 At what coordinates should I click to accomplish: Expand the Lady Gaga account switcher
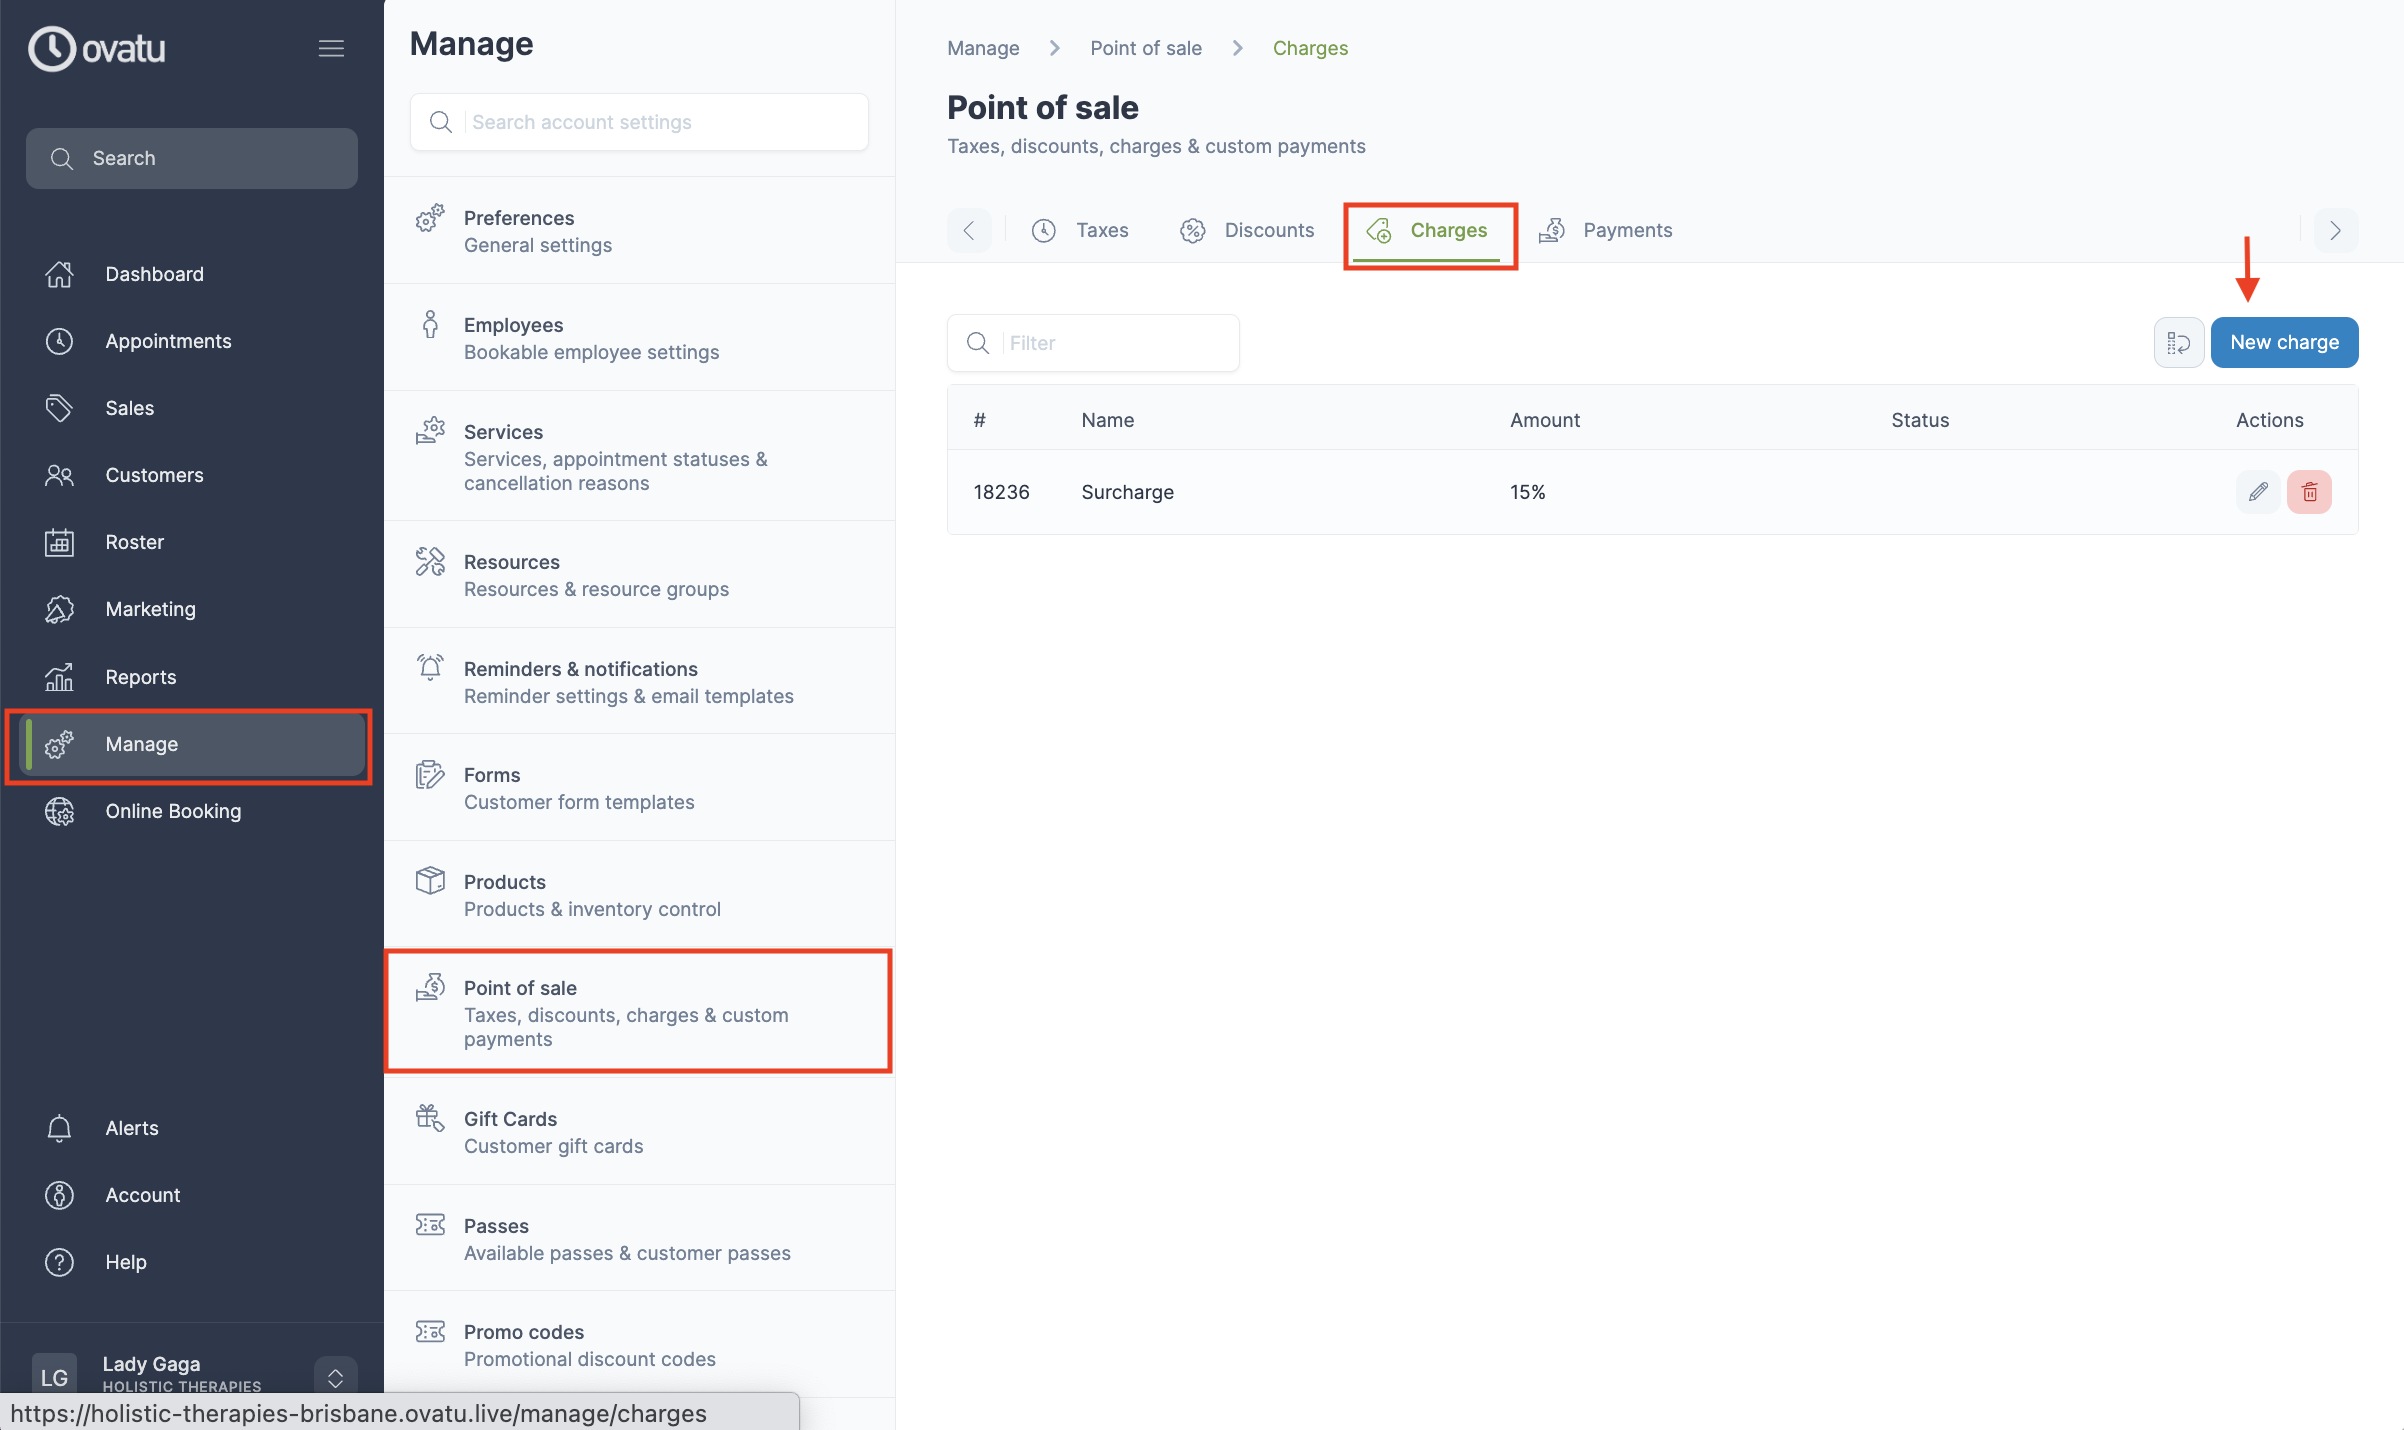click(x=335, y=1377)
